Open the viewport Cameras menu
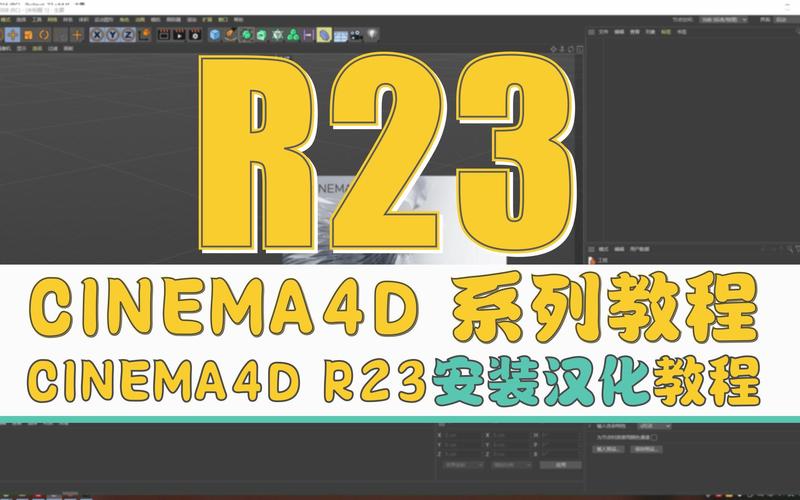Image resolution: width=800 pixels, height=500 pixels. click(5, 48)
